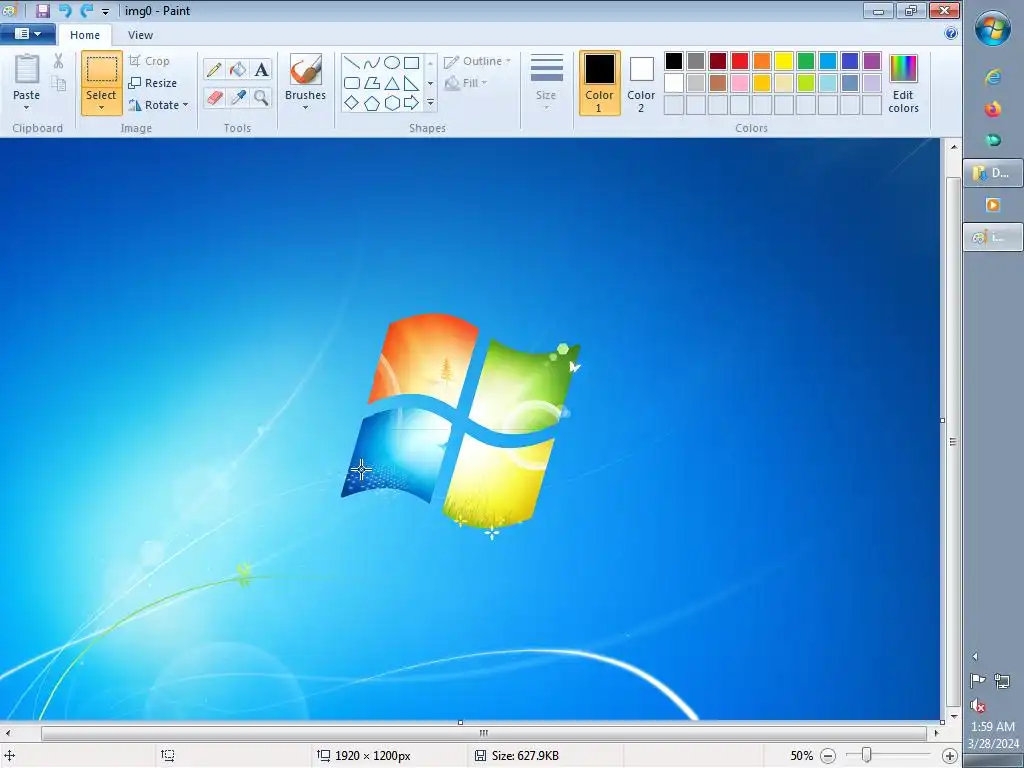Click the zoom slider handle
The height and width of the screenshot is (768, 1024).
click(x=866, y=756)
